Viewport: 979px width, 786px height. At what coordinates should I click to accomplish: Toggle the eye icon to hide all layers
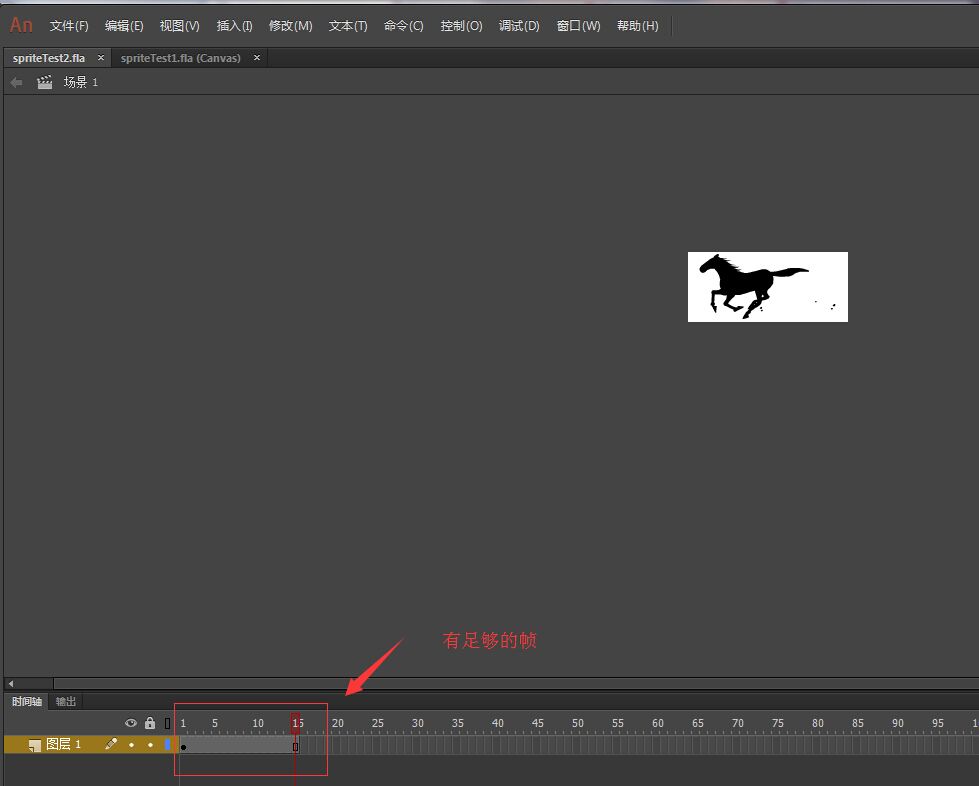coord(130,722)
